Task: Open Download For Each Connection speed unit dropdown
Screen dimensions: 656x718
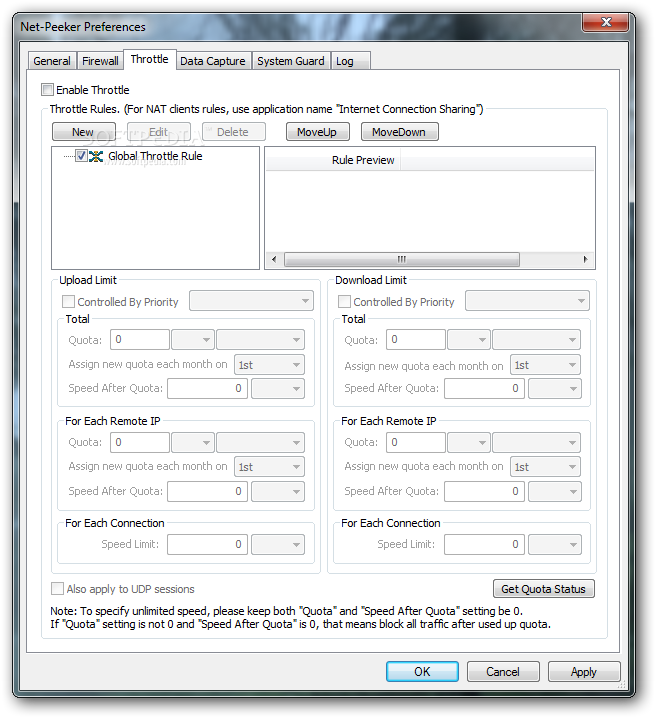Action: click(555, 544)
